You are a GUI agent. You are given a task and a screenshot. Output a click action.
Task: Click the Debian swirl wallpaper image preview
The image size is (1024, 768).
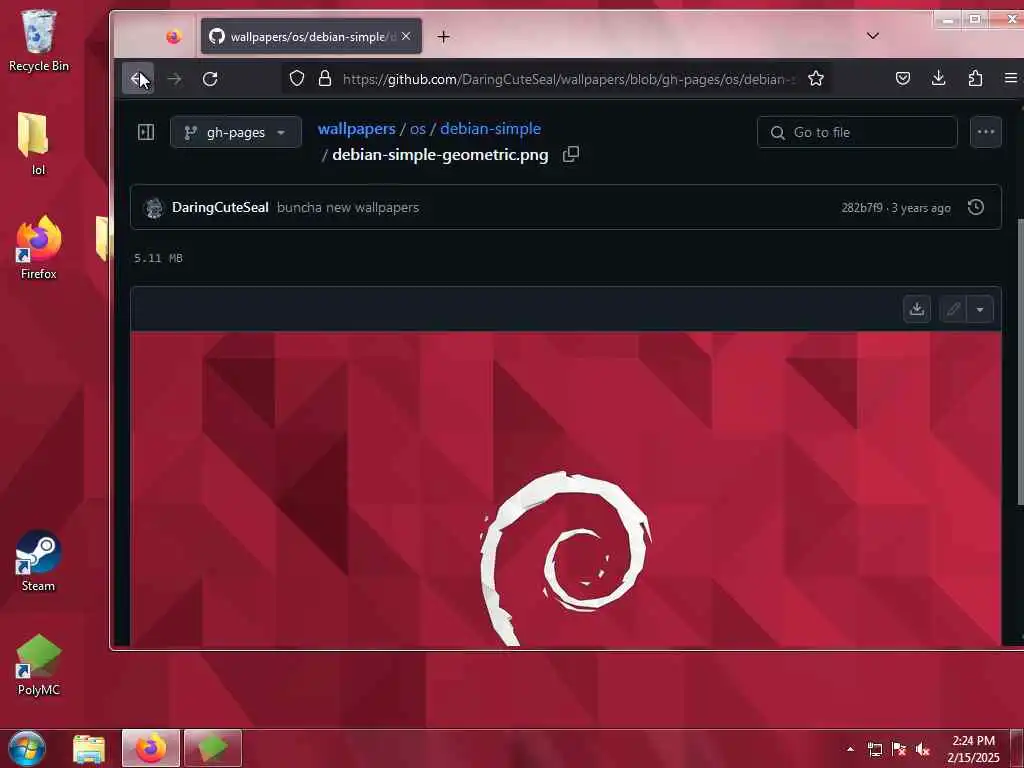566,489
